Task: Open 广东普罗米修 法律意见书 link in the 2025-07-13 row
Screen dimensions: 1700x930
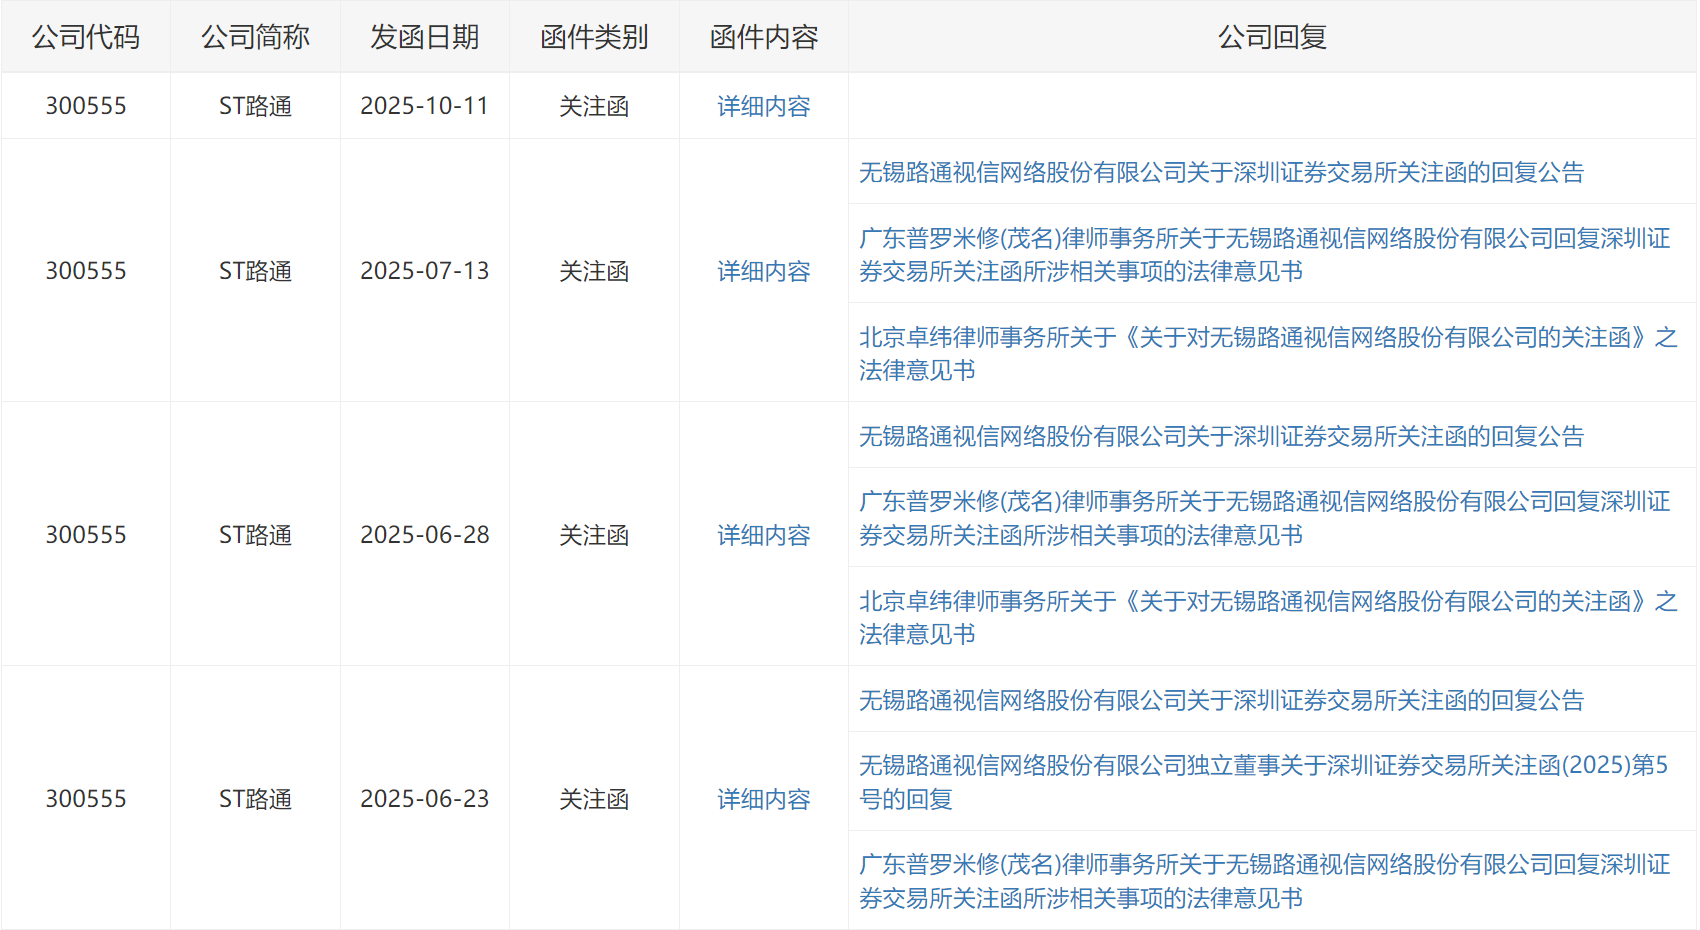Action: [1265, 254]
